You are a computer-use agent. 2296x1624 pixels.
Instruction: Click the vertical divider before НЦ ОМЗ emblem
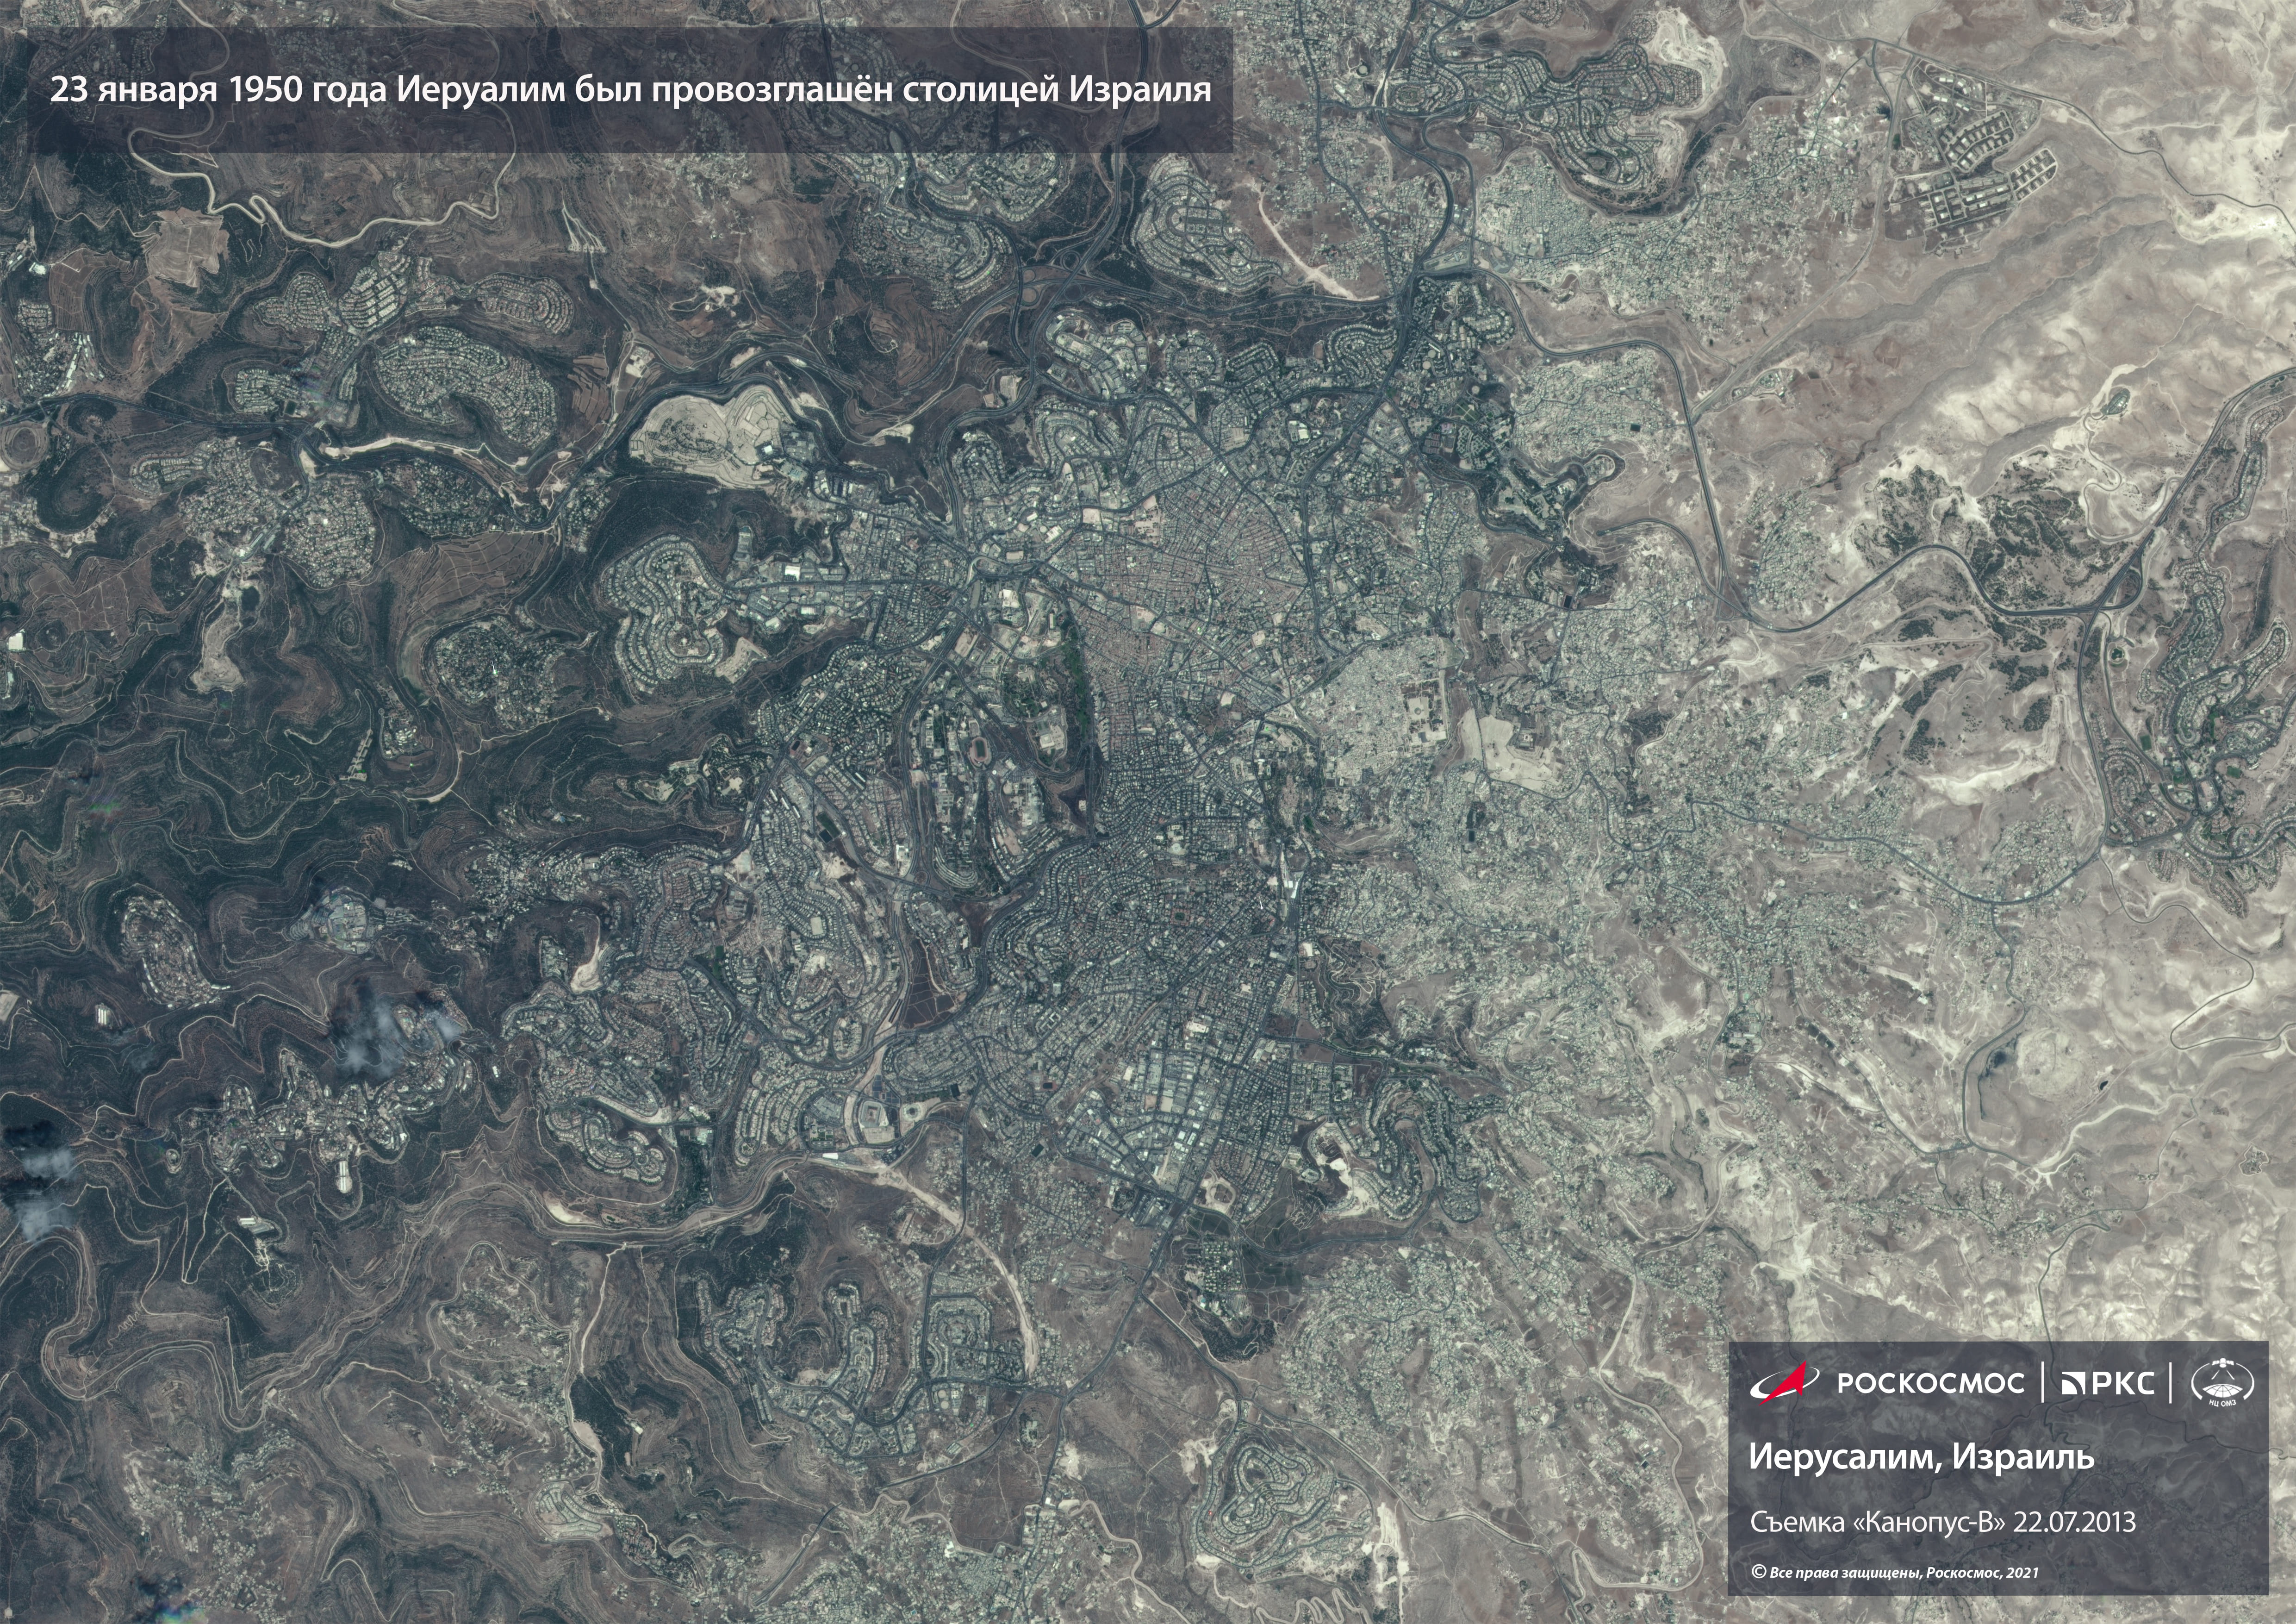click(2170, 1383)
